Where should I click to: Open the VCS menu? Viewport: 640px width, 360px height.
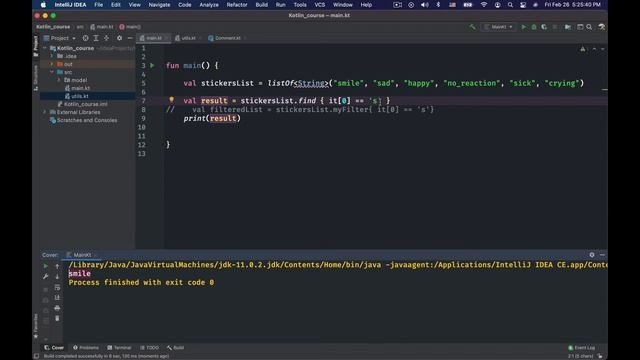[x=320, y=5]
